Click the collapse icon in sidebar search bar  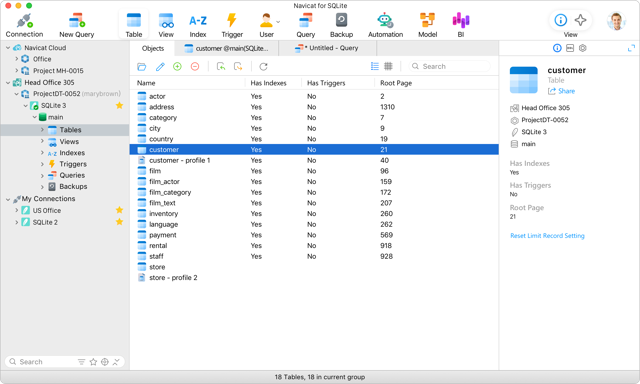point(116,362)
